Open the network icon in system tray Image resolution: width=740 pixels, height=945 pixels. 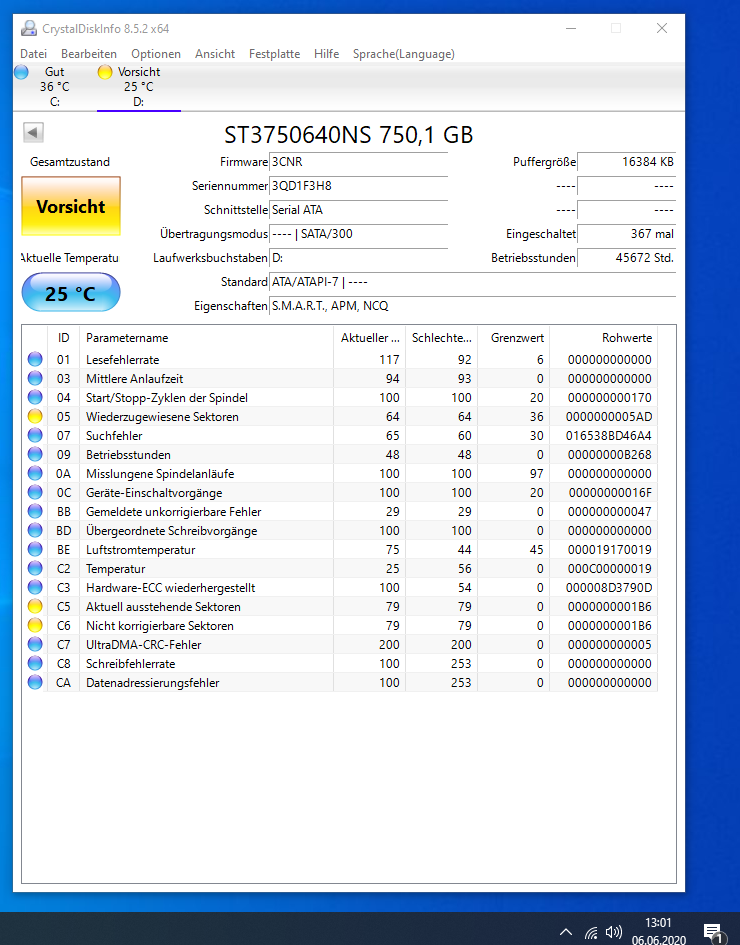tap(591, 932)
